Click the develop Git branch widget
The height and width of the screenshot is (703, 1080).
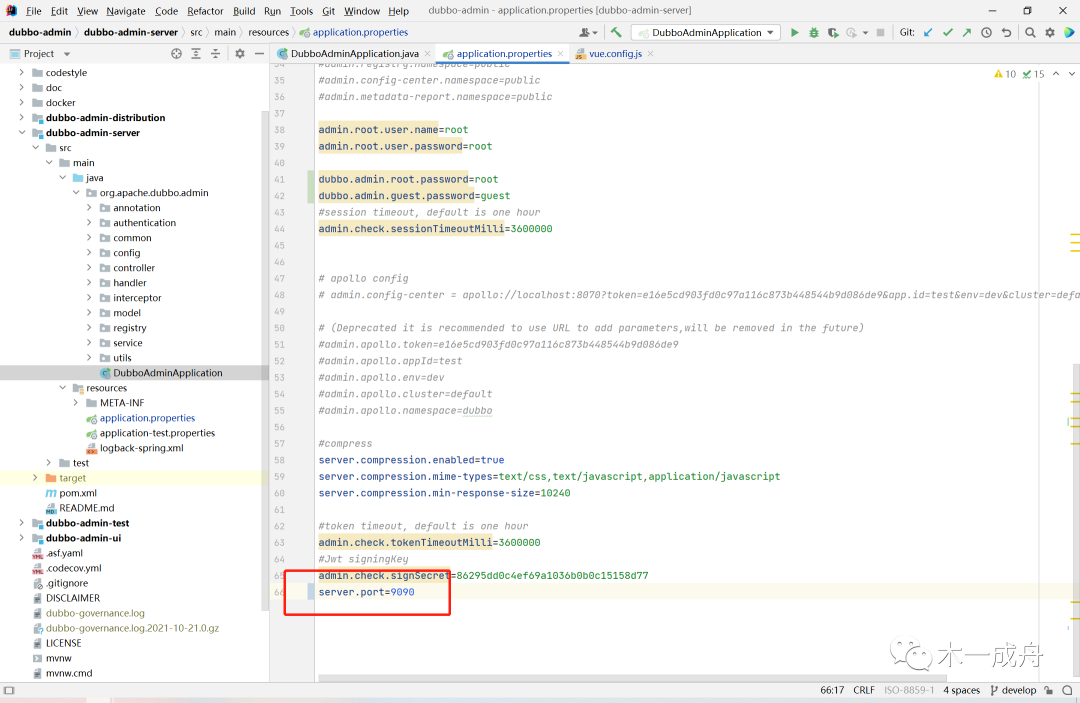pyautogui.click(x=1013, y=690)
